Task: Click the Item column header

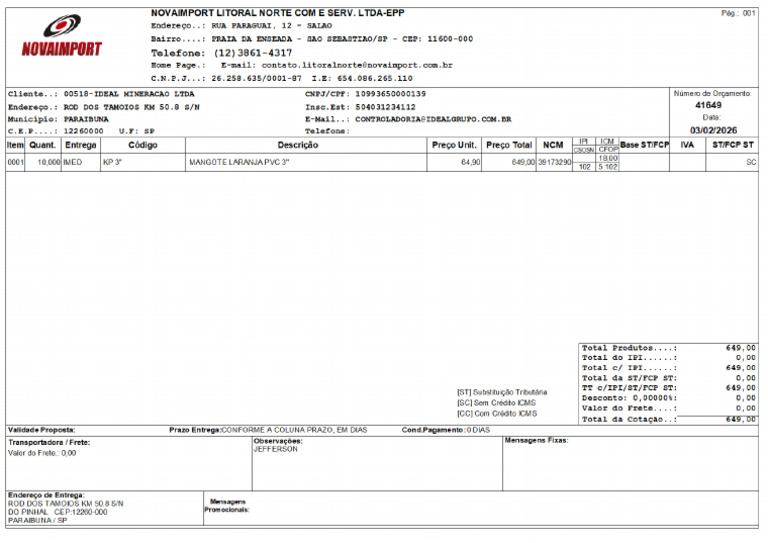Action: pos(15,145)
